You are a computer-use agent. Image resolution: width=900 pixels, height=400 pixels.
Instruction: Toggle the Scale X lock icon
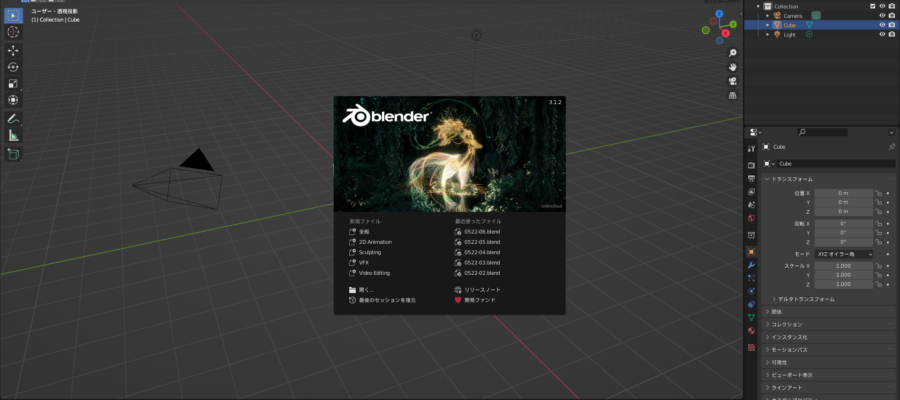pos(878,266)
